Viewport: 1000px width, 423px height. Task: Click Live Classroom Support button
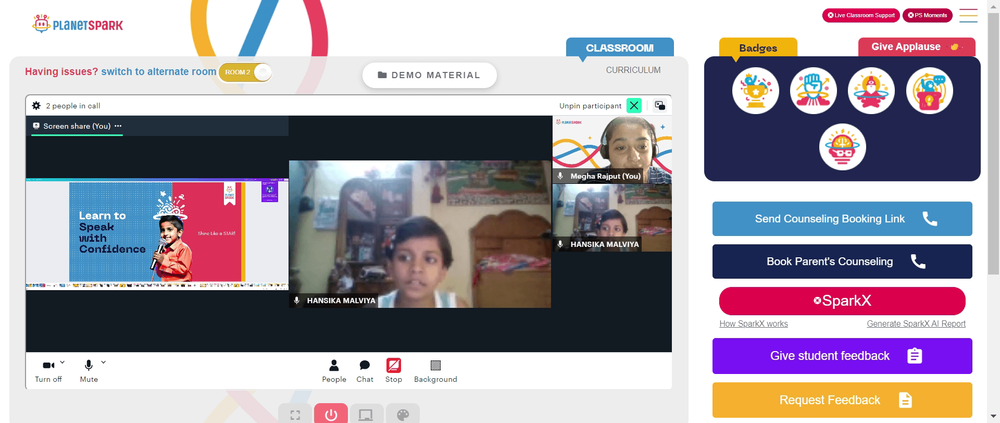tap(861, 15)
